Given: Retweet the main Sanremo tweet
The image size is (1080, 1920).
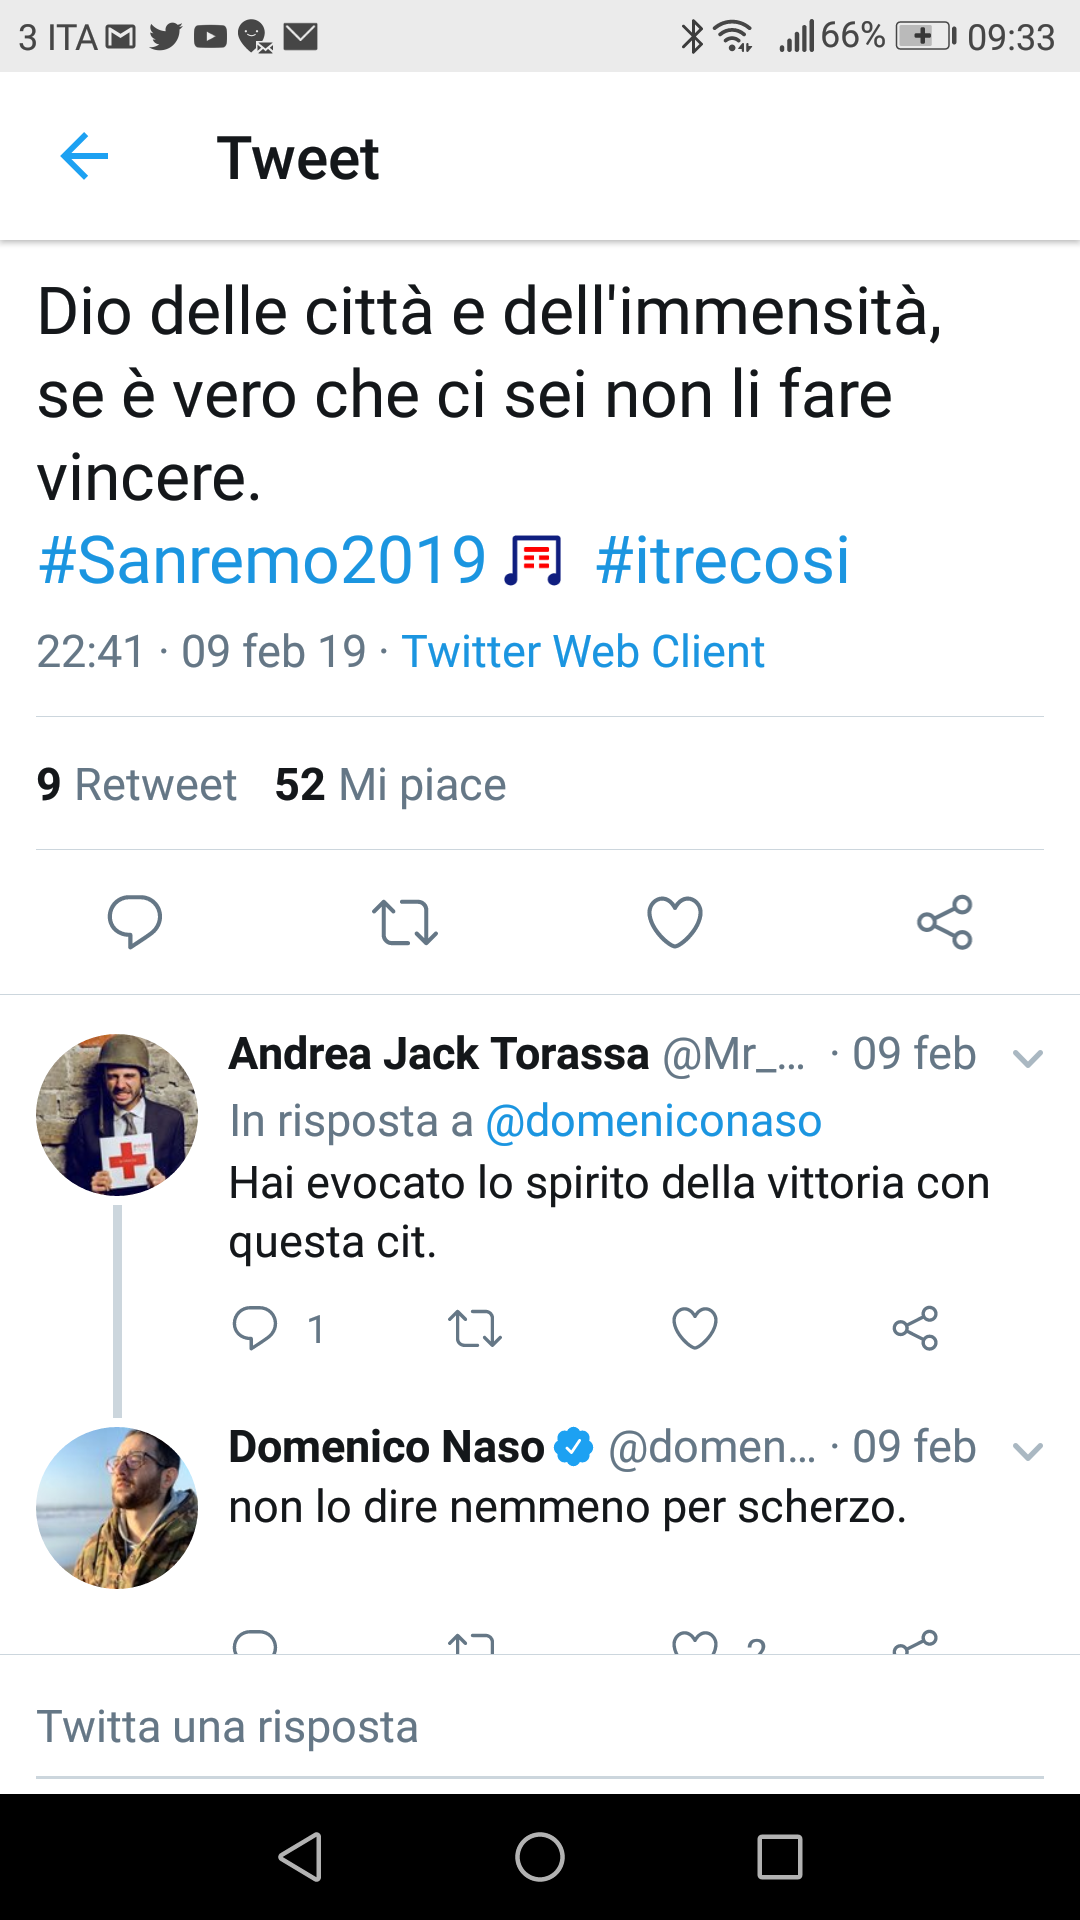Looking at the screenshot, I should tap(404, 922).
